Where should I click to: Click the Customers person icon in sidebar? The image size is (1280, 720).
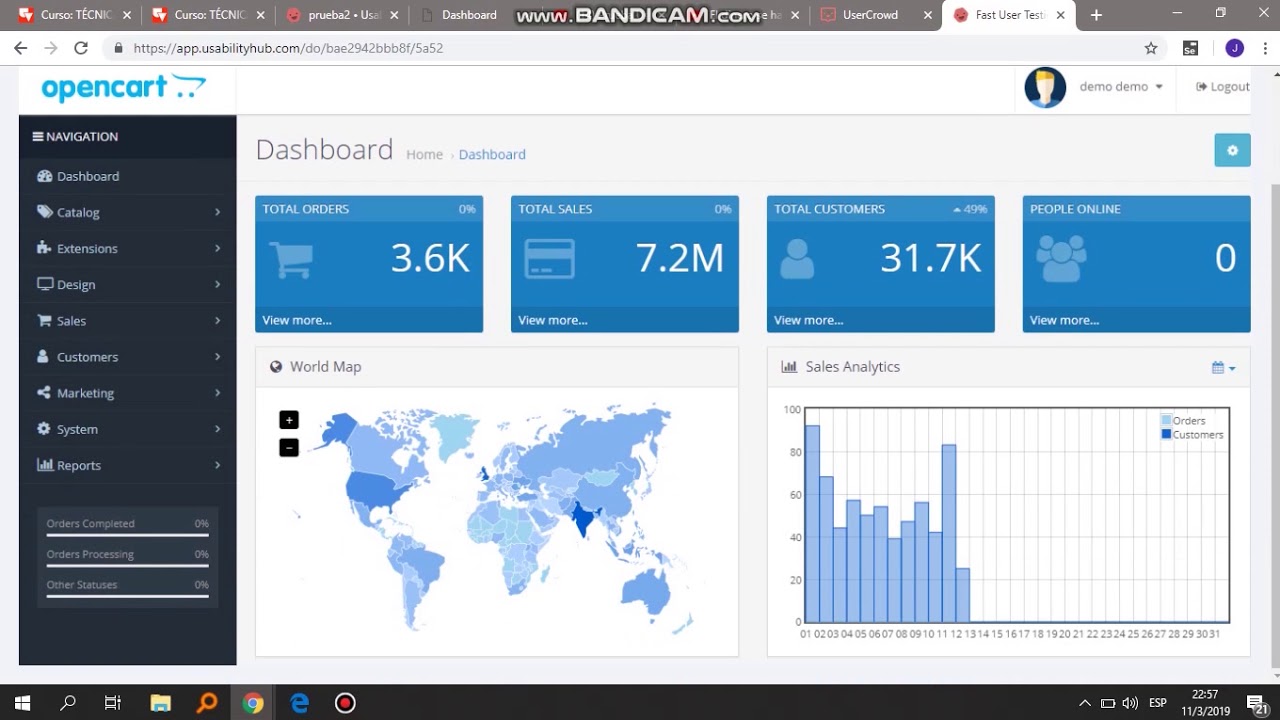pos(43,356)
